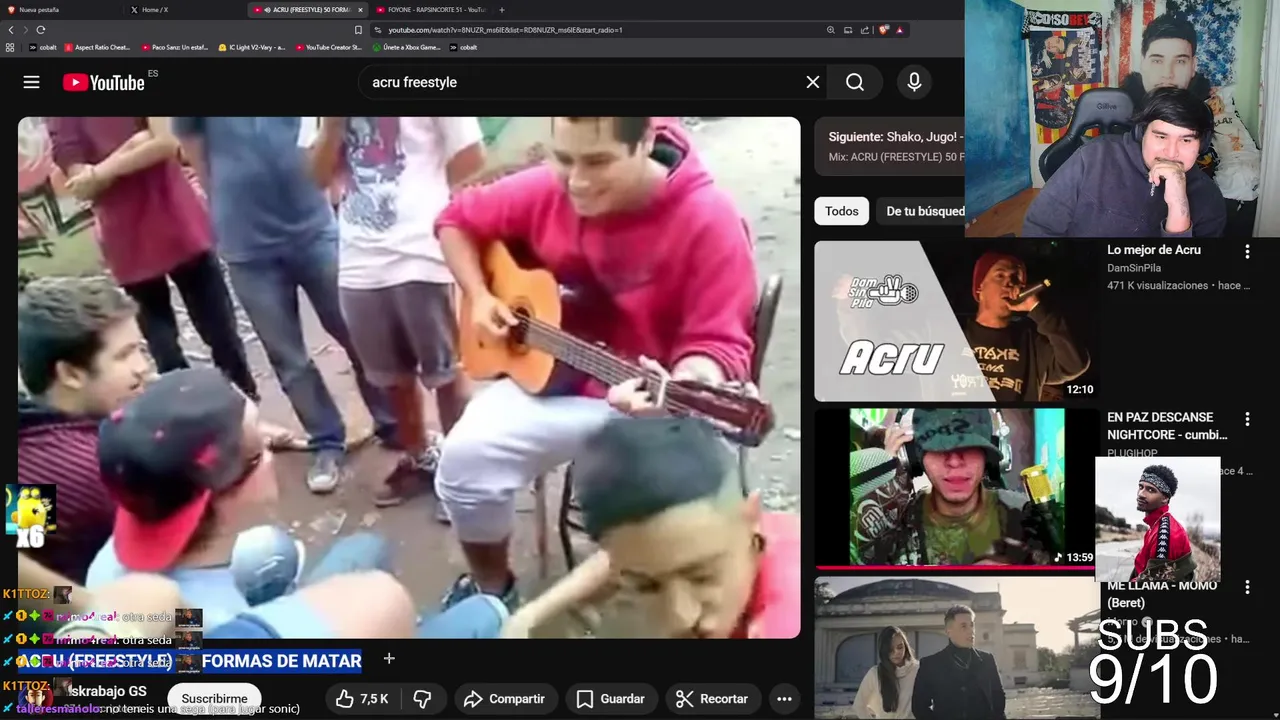Like the video showing 7,5 K
Image resolution: width=1280 pixels, height=720 pixels.
(x=362, y=699)
